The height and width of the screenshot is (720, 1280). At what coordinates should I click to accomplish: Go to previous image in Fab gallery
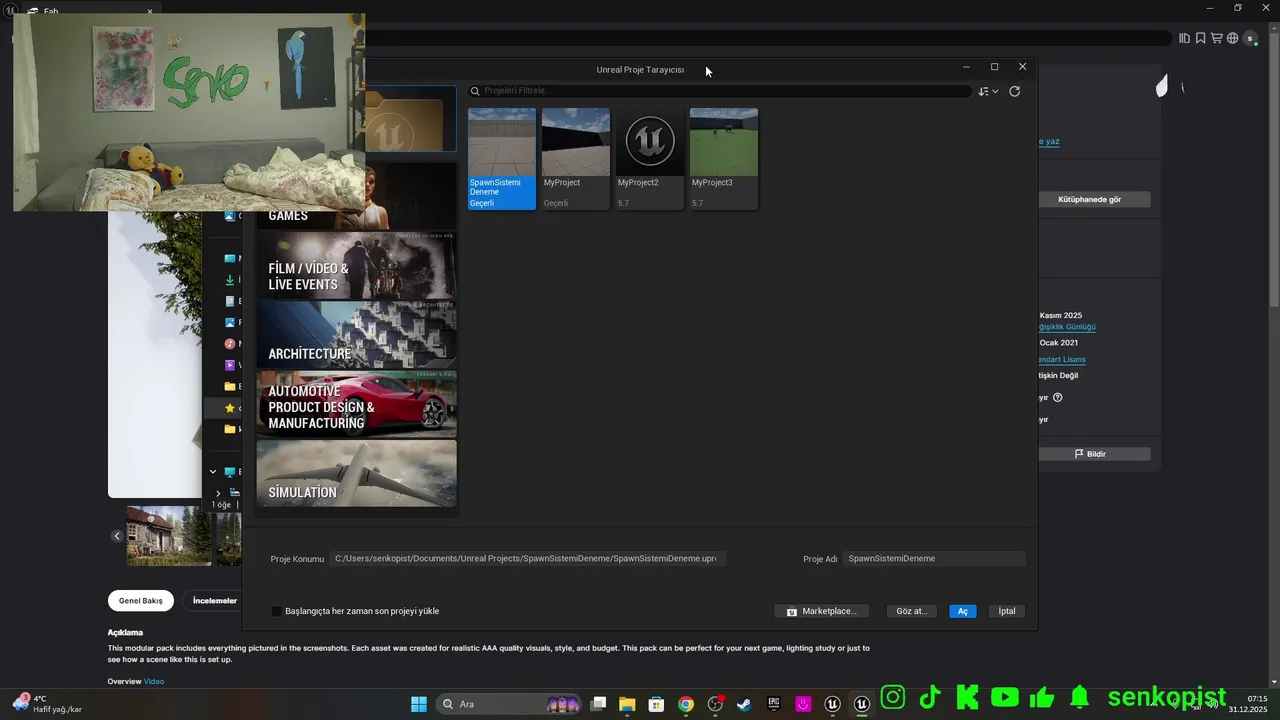click(x=117, y=536)
